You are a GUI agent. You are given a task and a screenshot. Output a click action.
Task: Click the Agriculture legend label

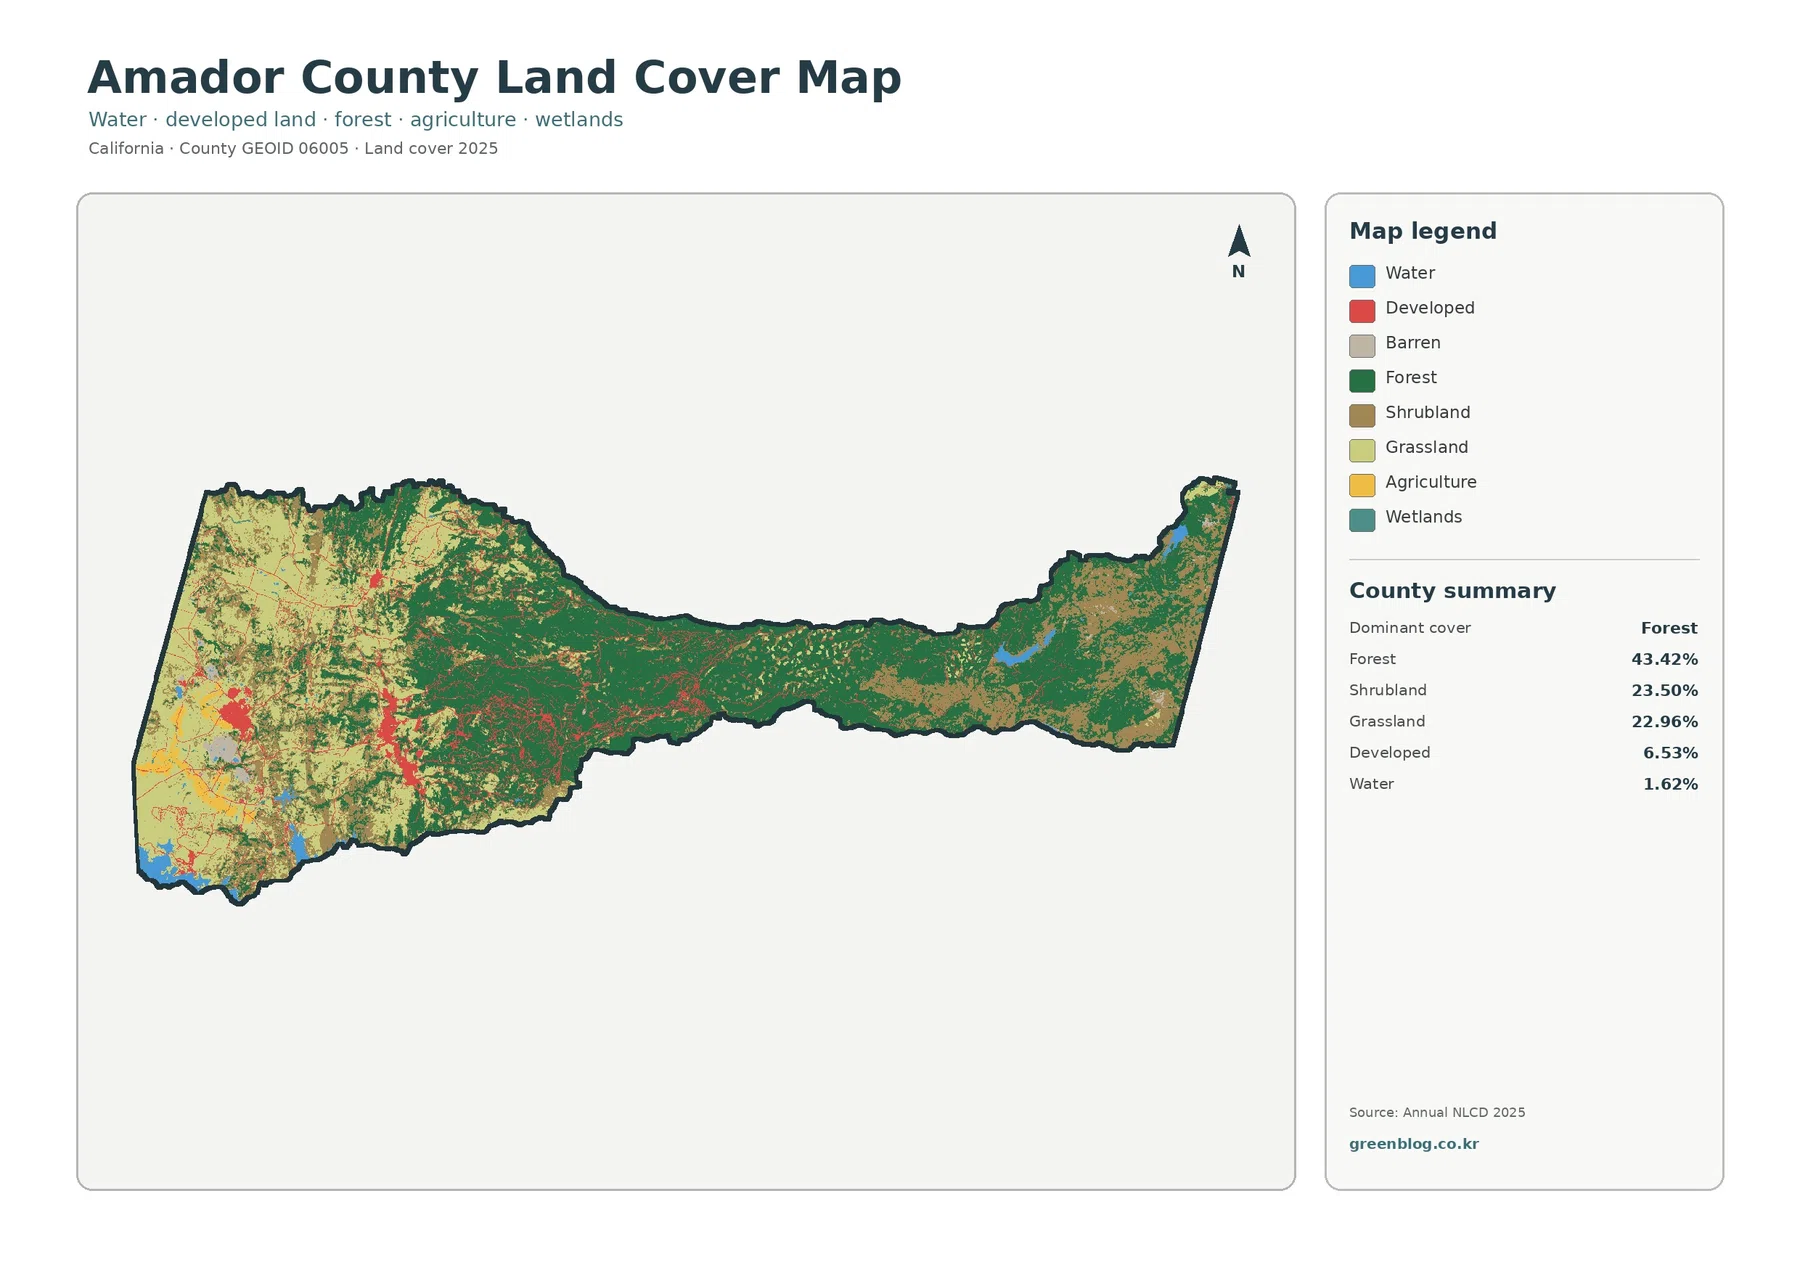pyautogui.click(x=1431, y=482)
